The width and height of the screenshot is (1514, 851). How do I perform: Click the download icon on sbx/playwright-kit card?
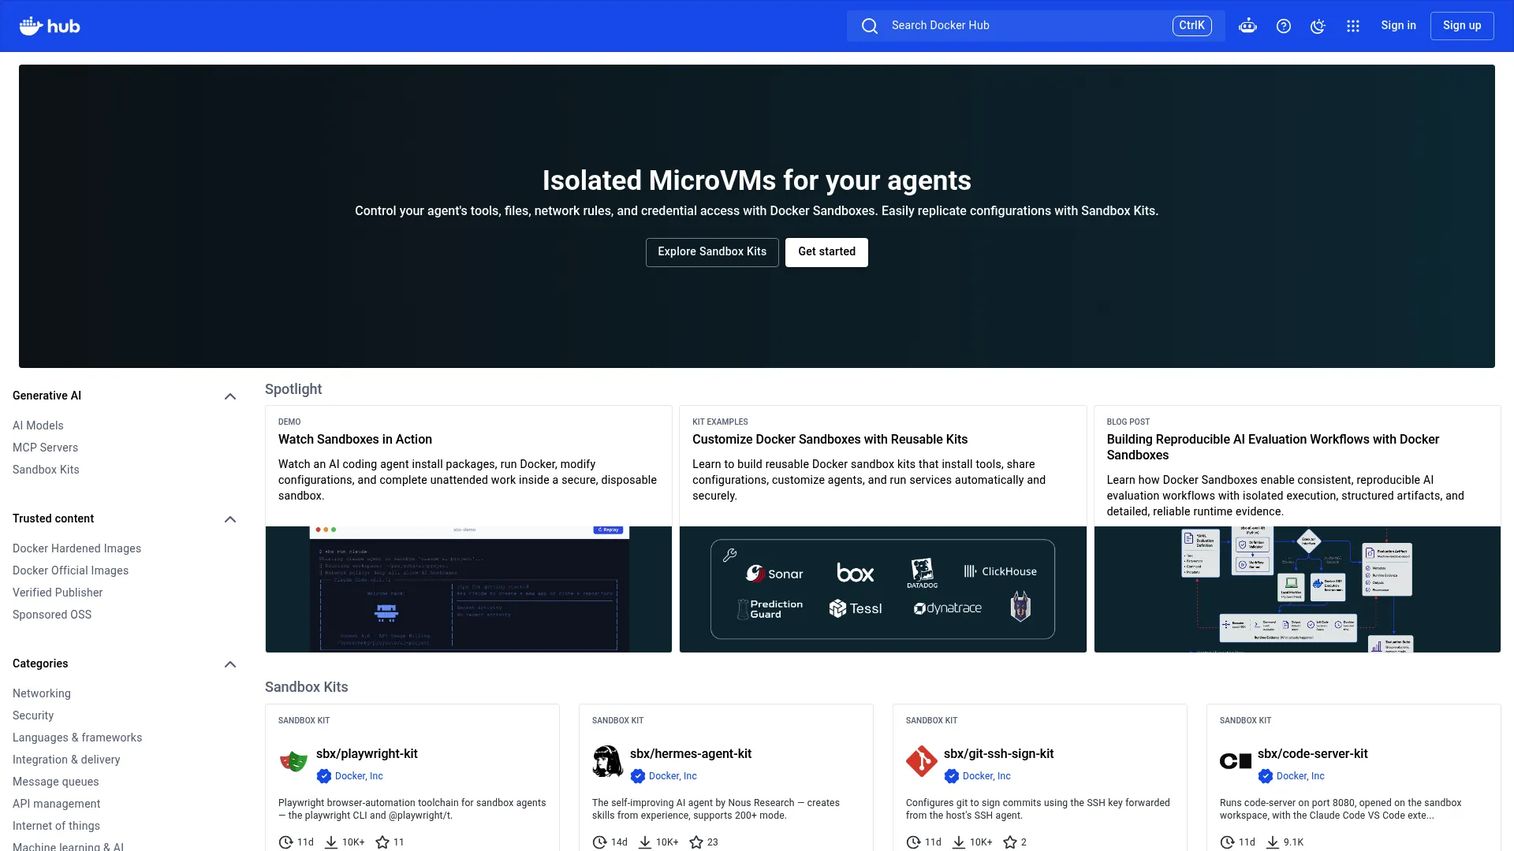330,842
